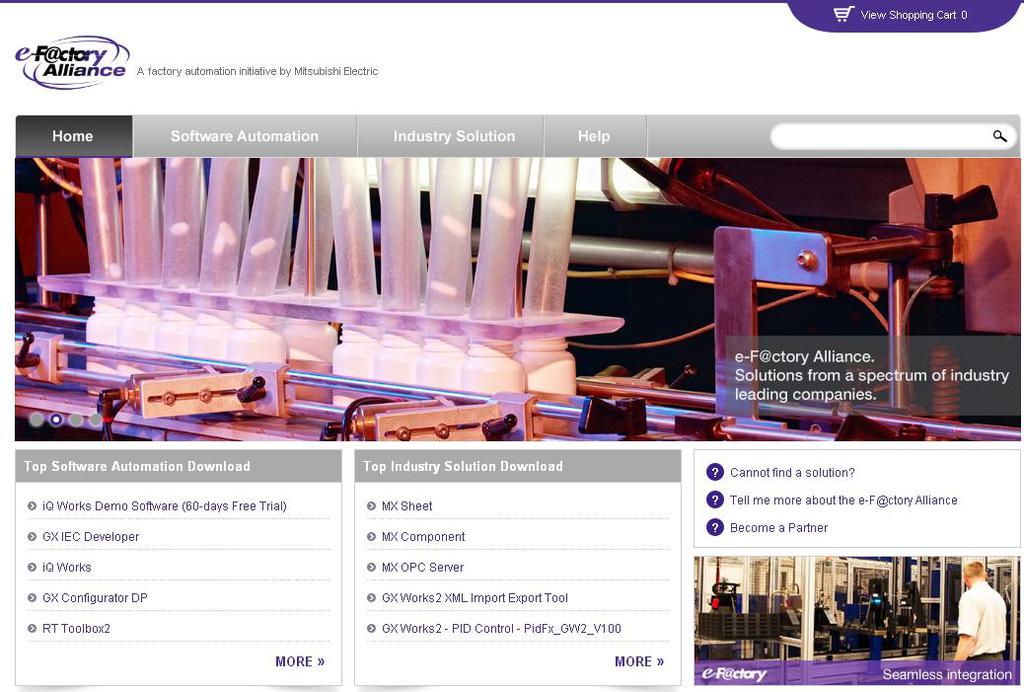
Task: Open MX OPC Server download
Action: click(423, 567)
